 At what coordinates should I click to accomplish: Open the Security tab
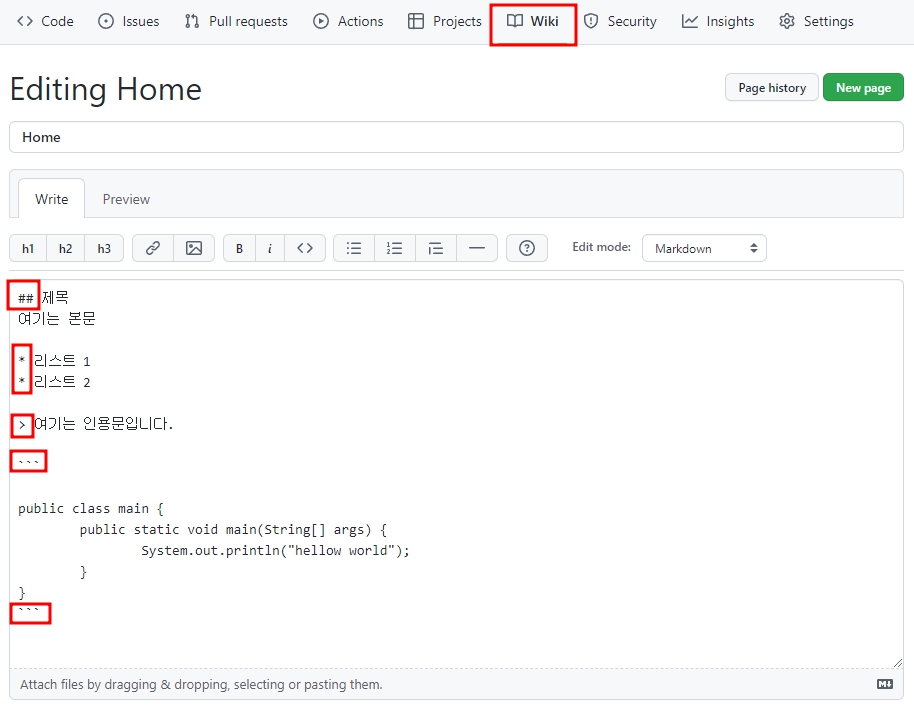[x=620, y=22]
